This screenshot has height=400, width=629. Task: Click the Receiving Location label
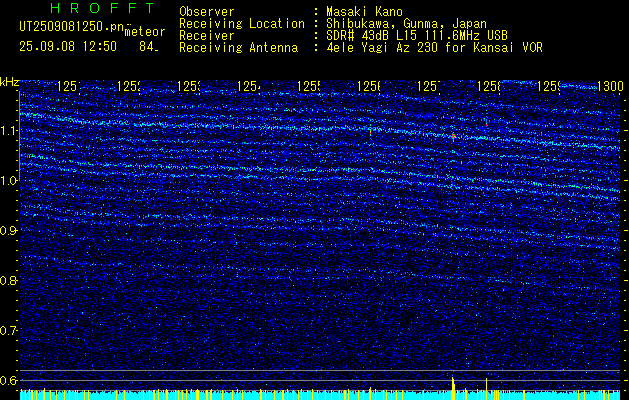[242, 24]
